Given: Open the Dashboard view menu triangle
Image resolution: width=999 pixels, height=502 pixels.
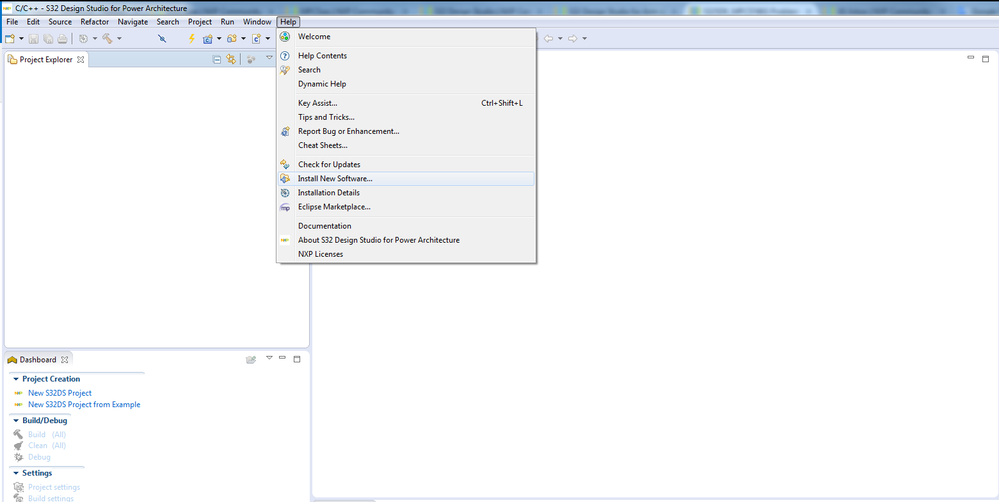Looking at the screenshot, I should 270,357.
